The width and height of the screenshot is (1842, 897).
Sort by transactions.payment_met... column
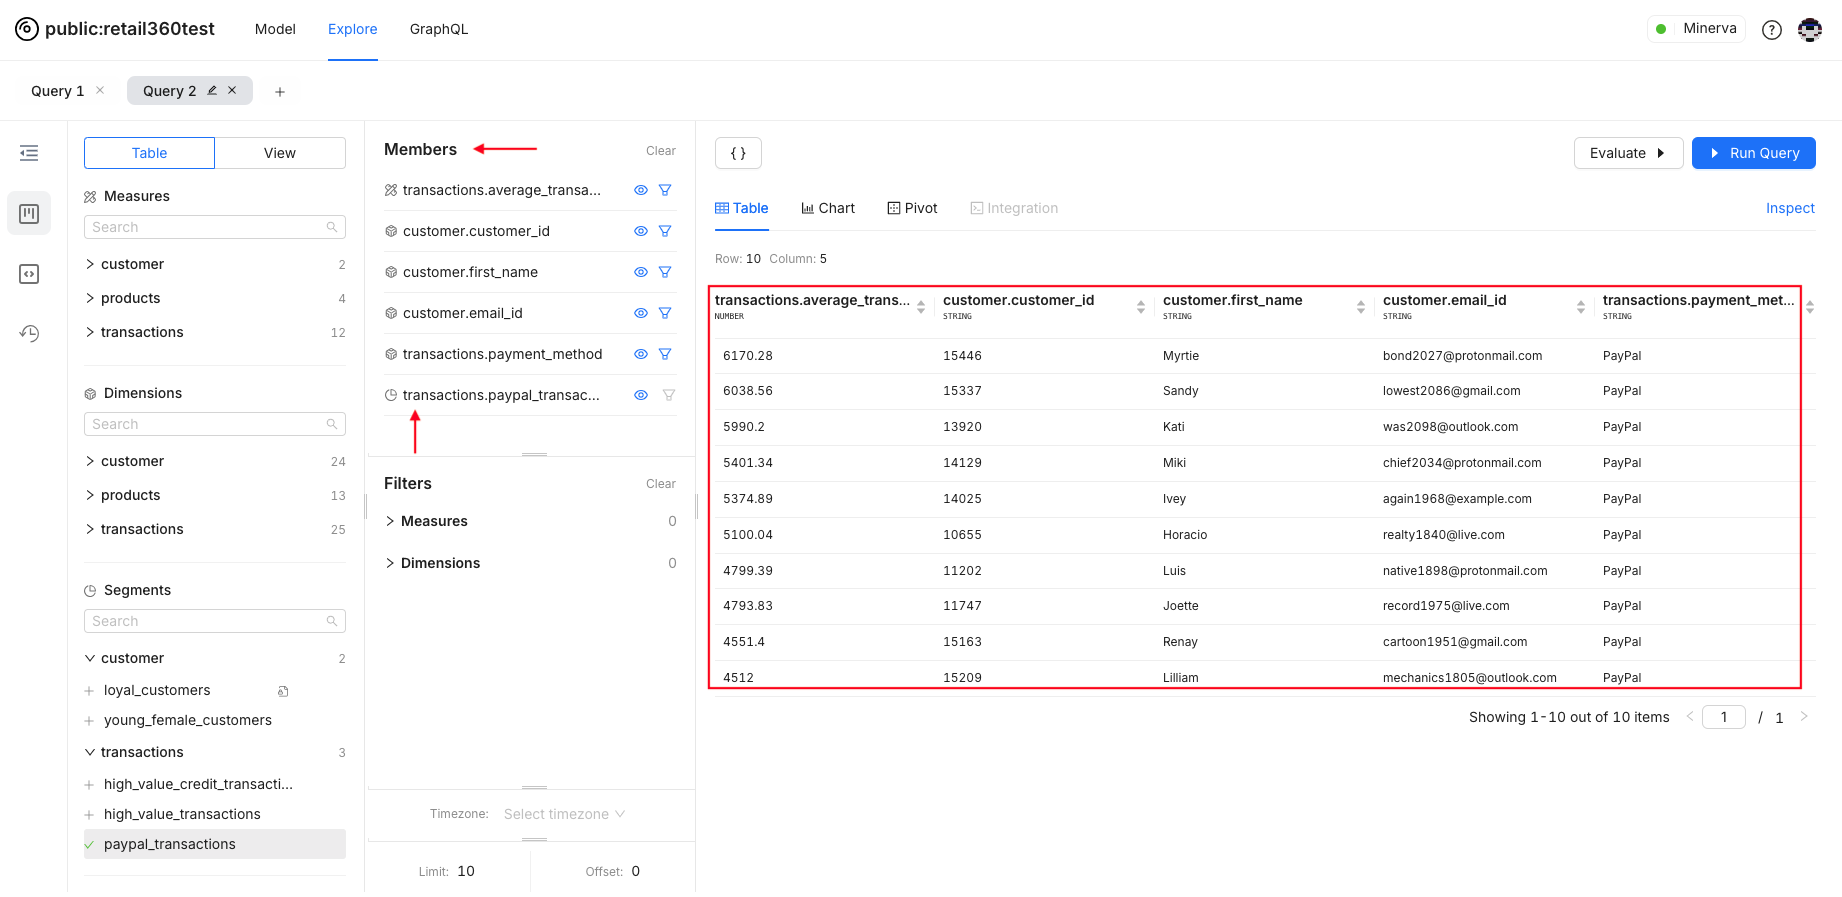tap(1810, 307)
